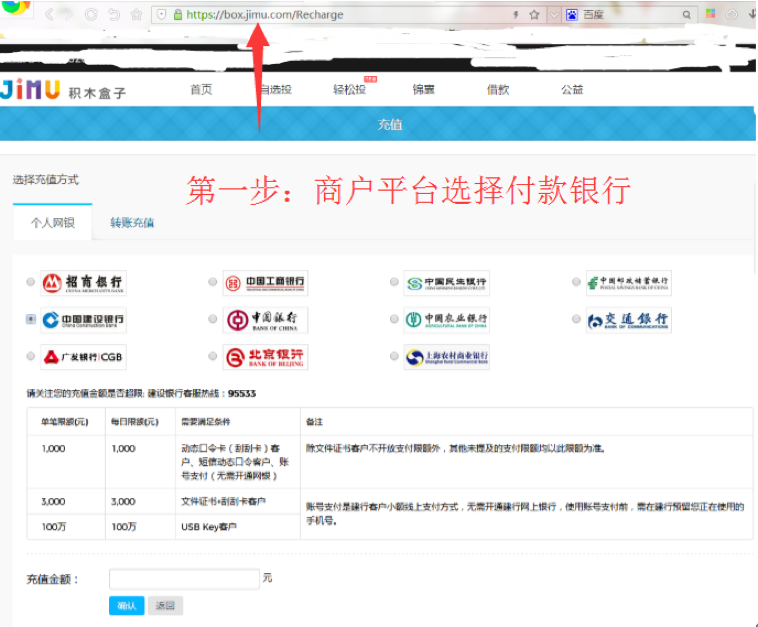This screenshot has height=627, width=758.
Task: Click the 交通银行 bank logo
Action: [x=628, y=320]
